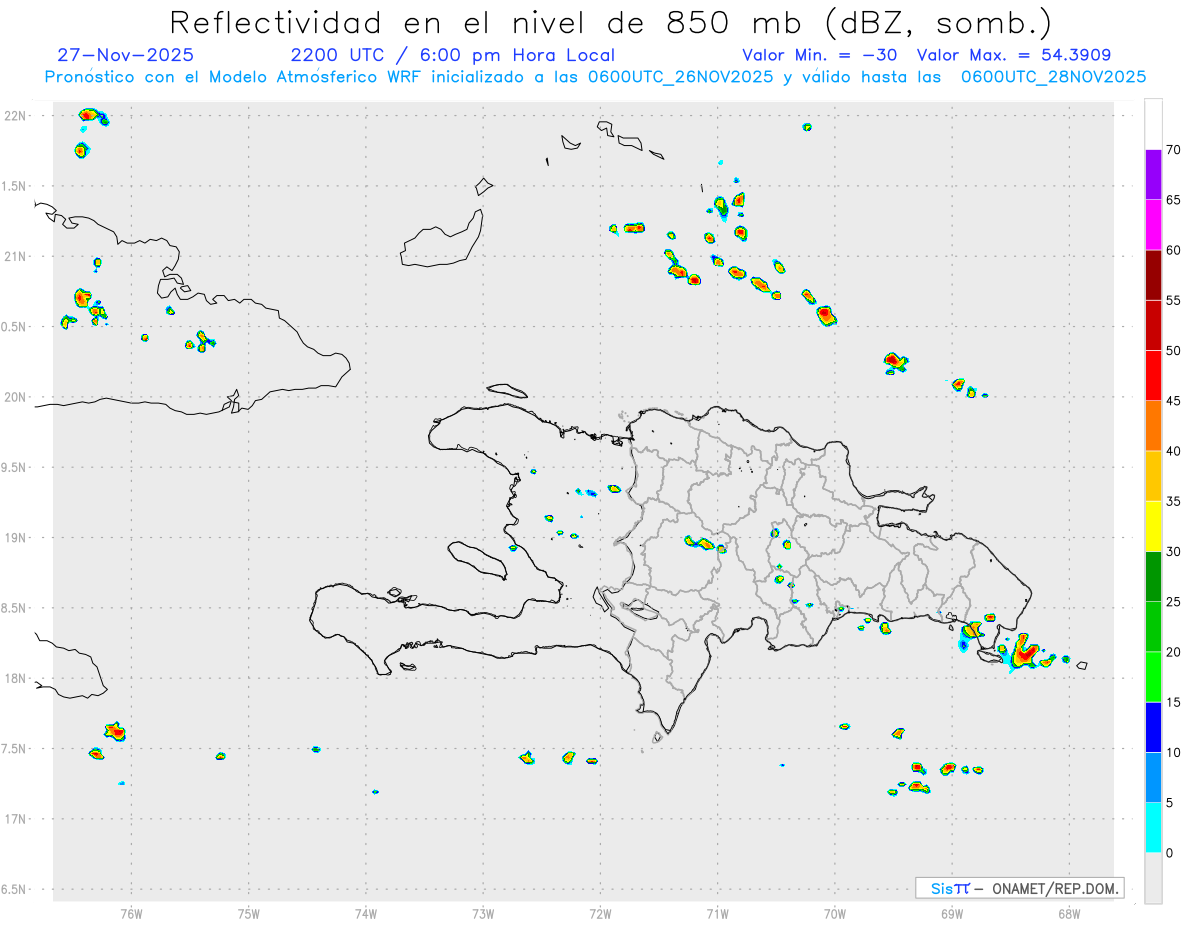This screenshot has height=927, width=1200.
Task: Select the gold 35–40 dBZ colorbar segment
Action: (x=1153, y=476)
